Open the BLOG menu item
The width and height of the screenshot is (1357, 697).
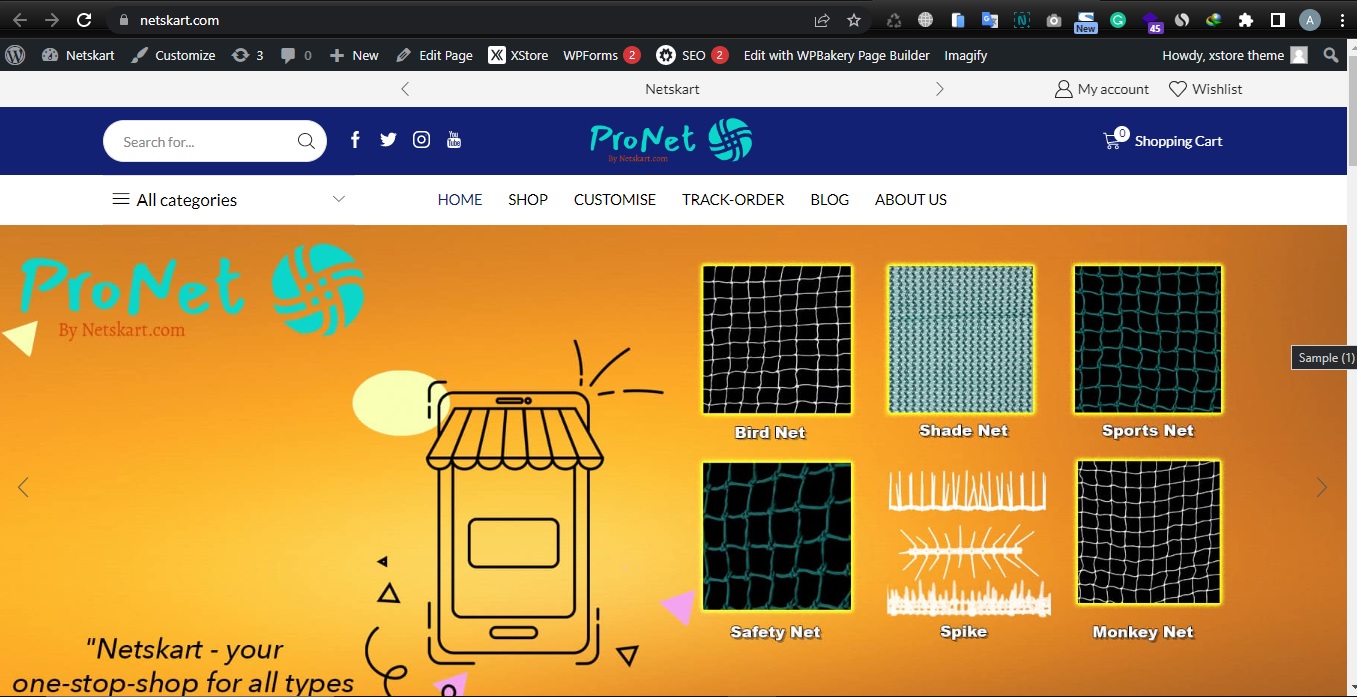pyautogui.click(x=830, y=200)
